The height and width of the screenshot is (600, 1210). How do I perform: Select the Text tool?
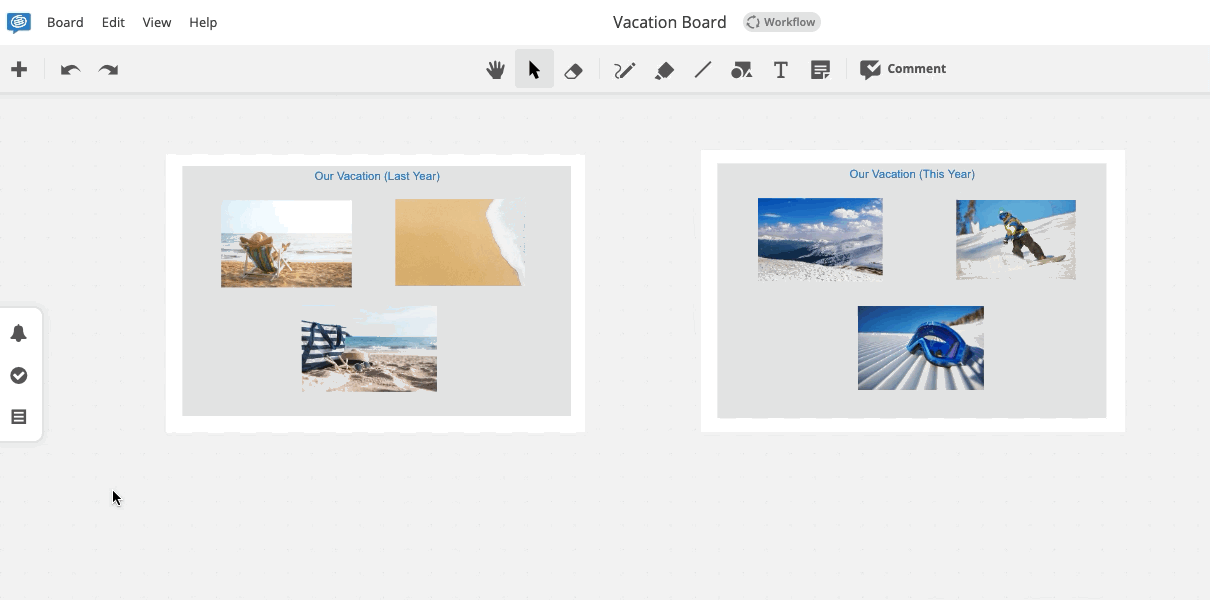[x=780, y=69]
